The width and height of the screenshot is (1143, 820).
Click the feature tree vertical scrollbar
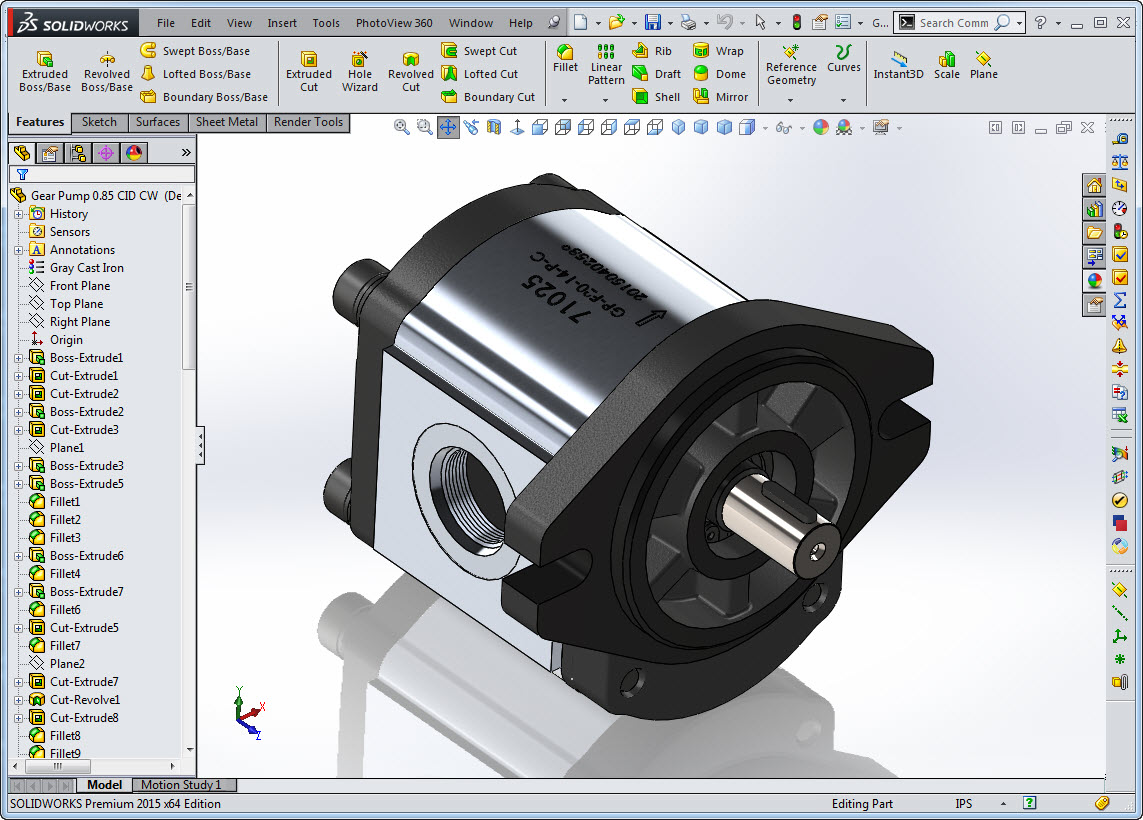pos(190,286)
